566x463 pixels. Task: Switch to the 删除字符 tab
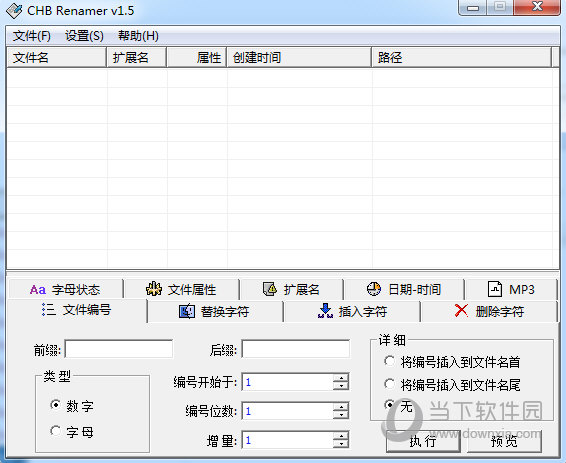pos(489,311)
